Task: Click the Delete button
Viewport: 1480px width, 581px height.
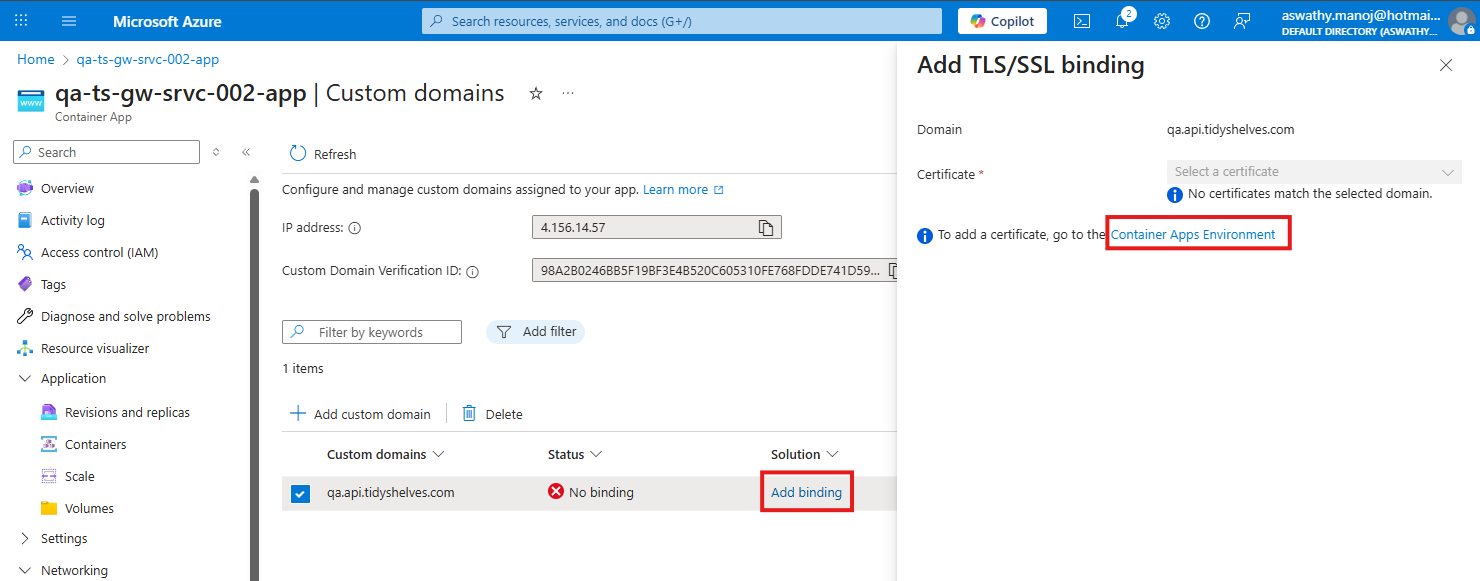Action: point(492,414)
